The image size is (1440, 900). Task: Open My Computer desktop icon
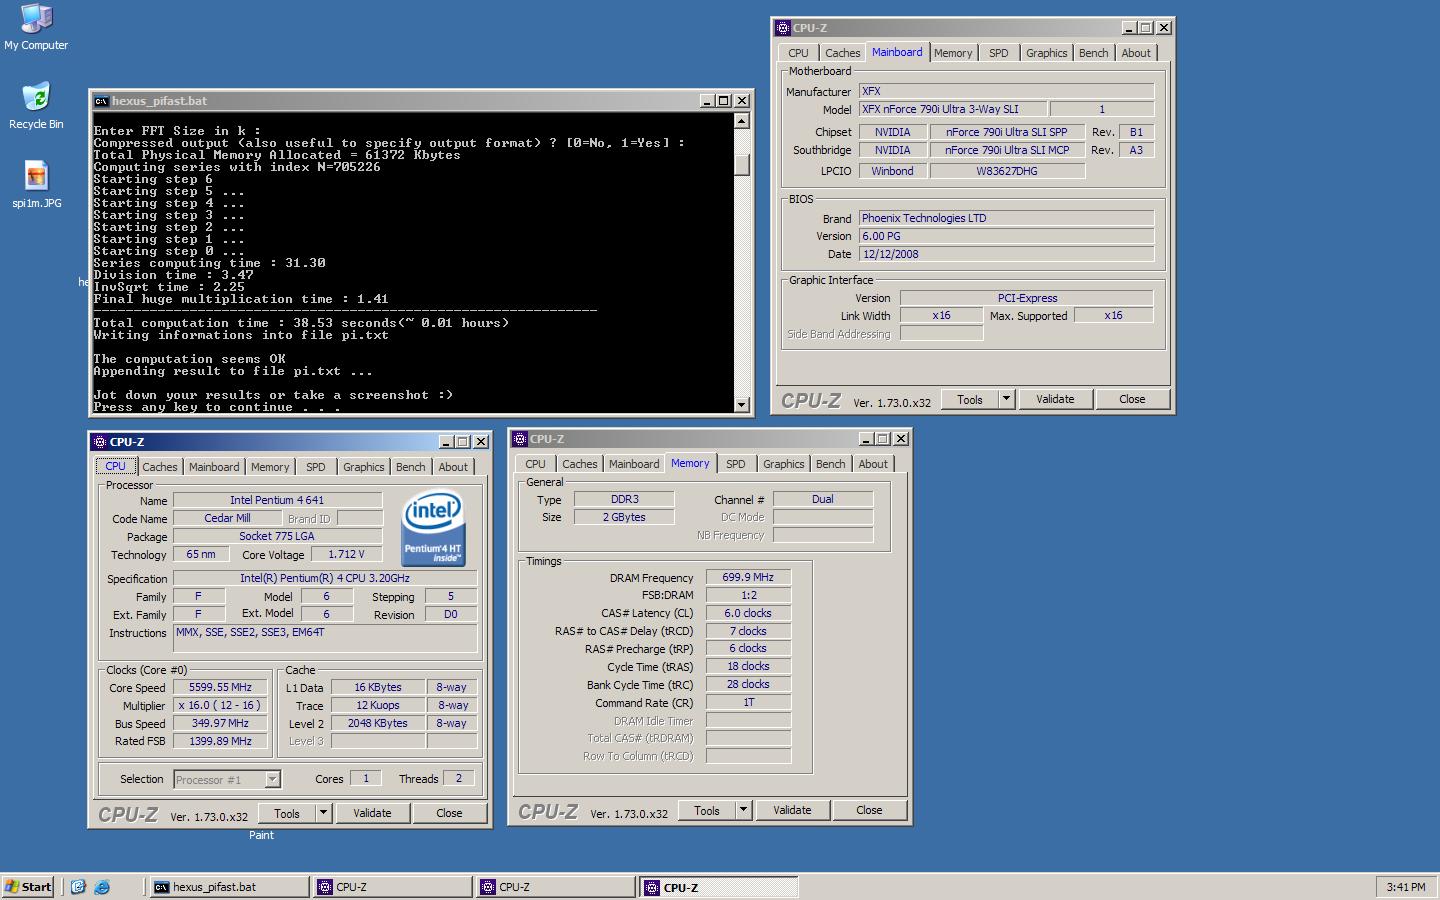coord(36,27)
